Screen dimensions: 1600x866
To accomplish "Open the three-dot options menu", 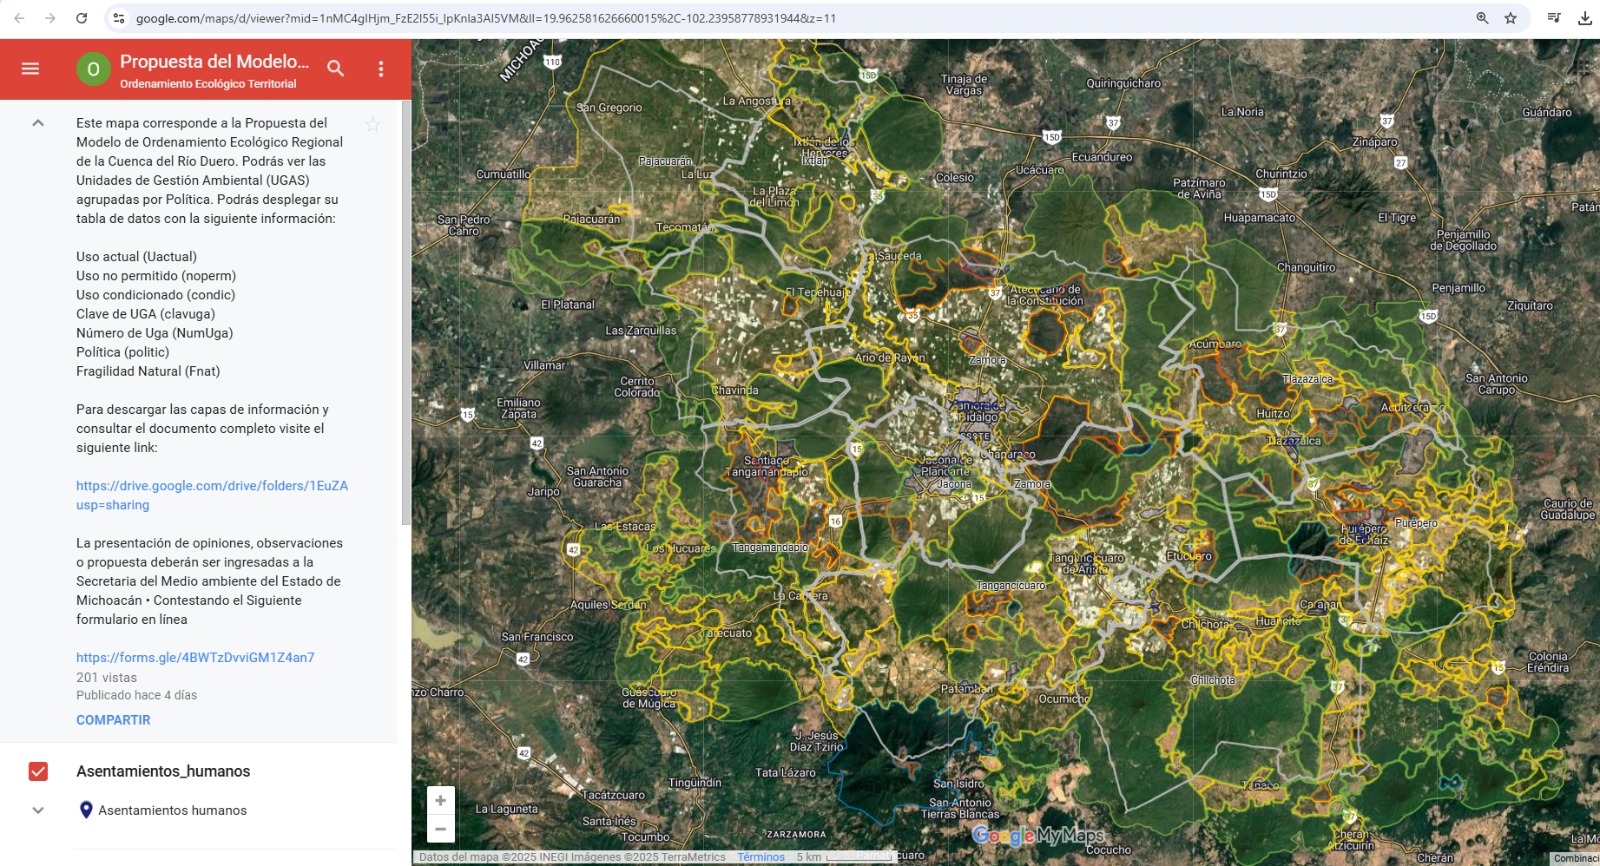I will point(381,69).
